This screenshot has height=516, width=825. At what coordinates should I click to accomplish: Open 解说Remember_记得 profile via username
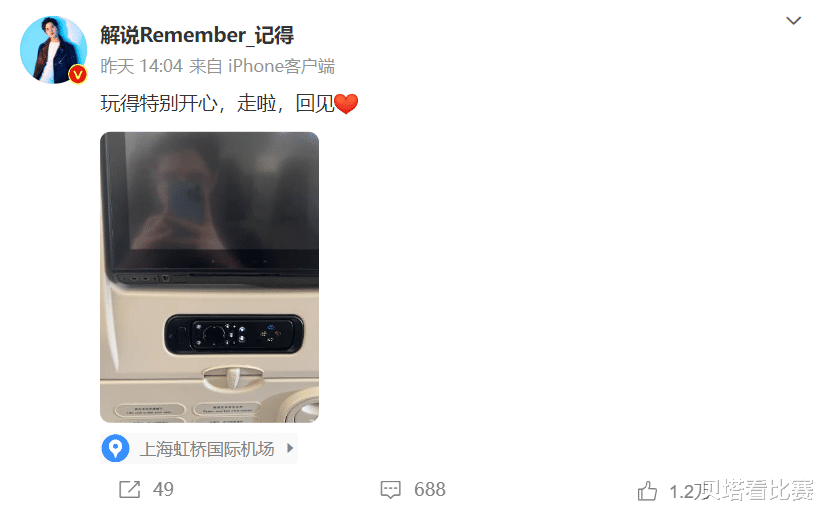tap(197, 35)
